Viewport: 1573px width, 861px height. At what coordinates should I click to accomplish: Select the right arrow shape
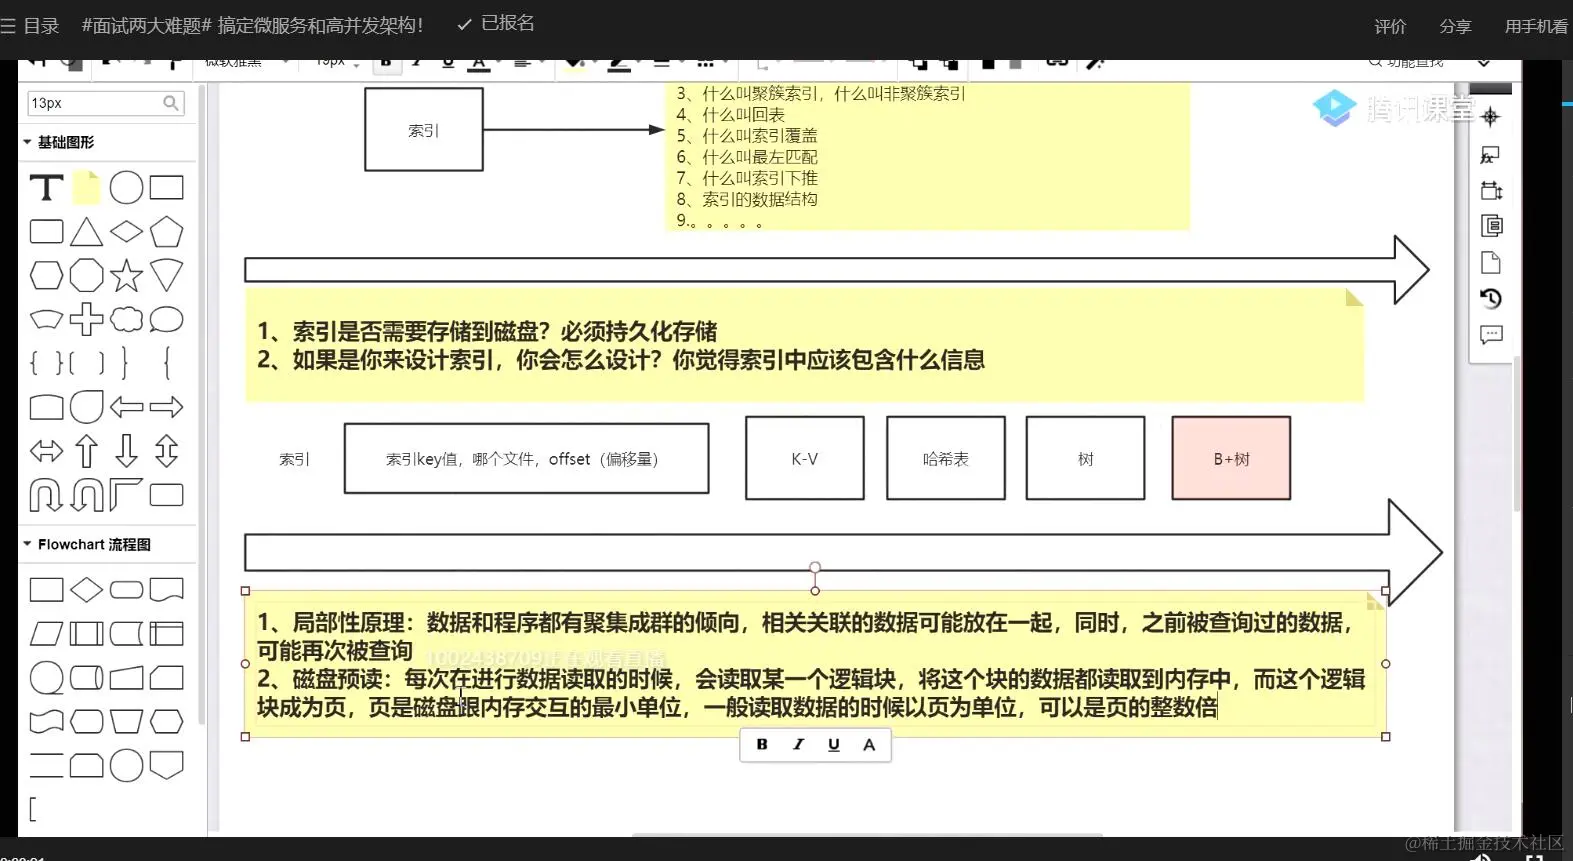pos(166,407)
